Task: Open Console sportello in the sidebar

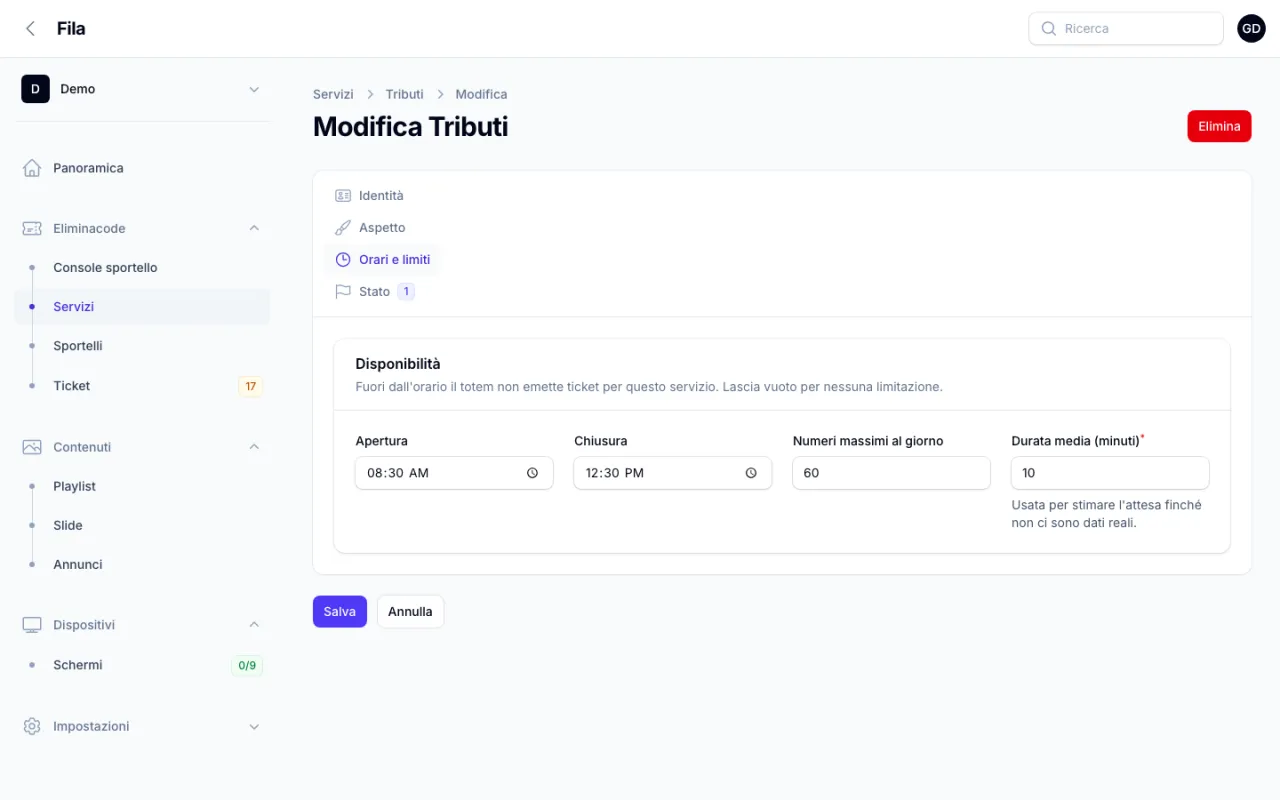Action: click(142, 268)
